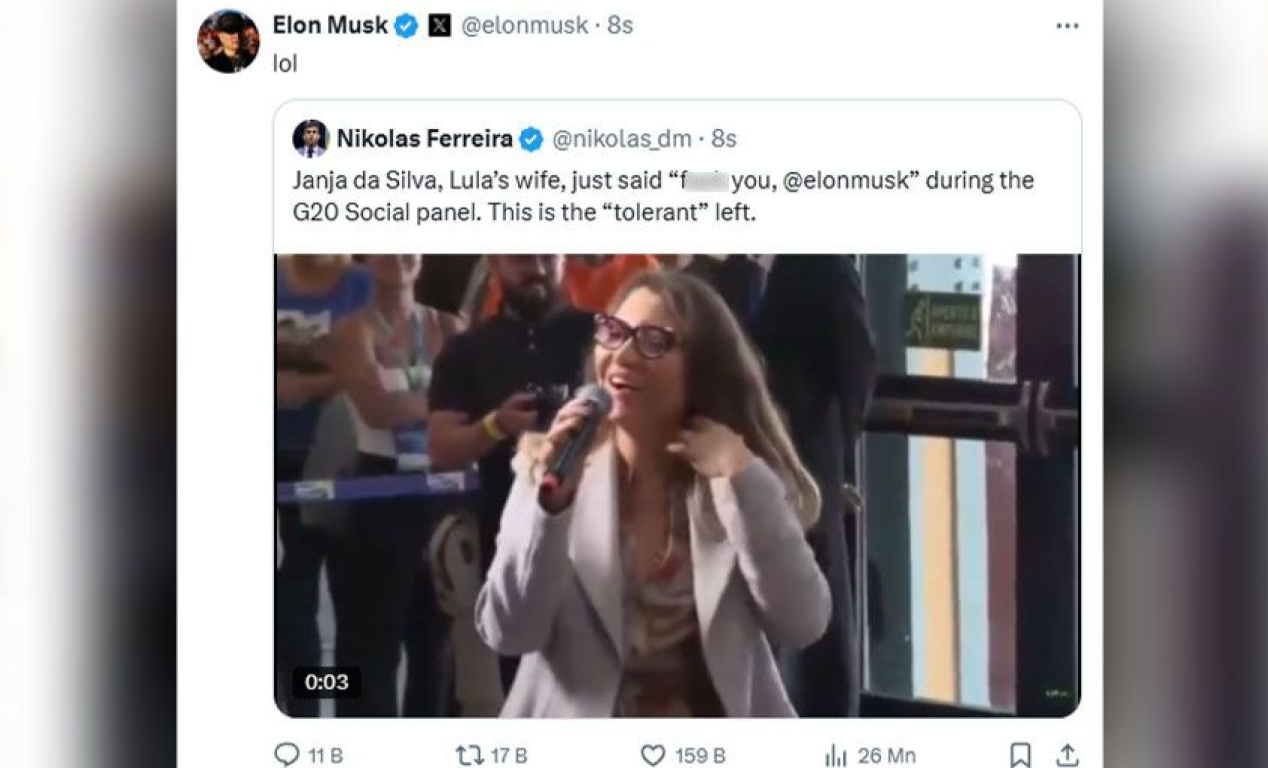Screen dimensions: 1268x768
Task: Click the 159 B likes count
Action: (x=700, y=755)
